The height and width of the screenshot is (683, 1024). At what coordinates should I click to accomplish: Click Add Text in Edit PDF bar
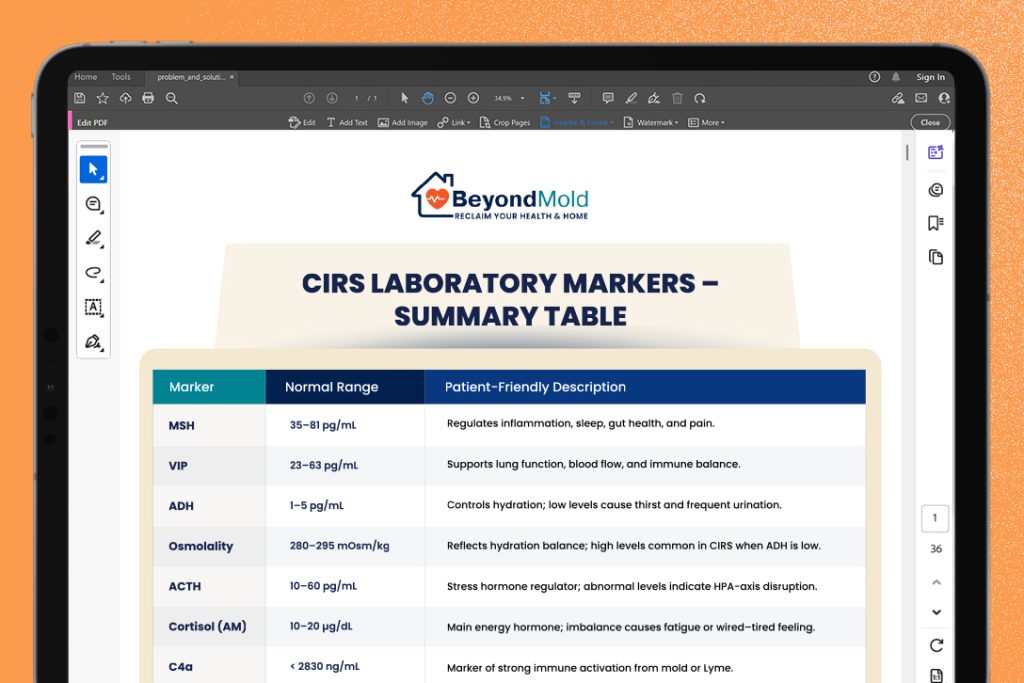click(347, 122)
